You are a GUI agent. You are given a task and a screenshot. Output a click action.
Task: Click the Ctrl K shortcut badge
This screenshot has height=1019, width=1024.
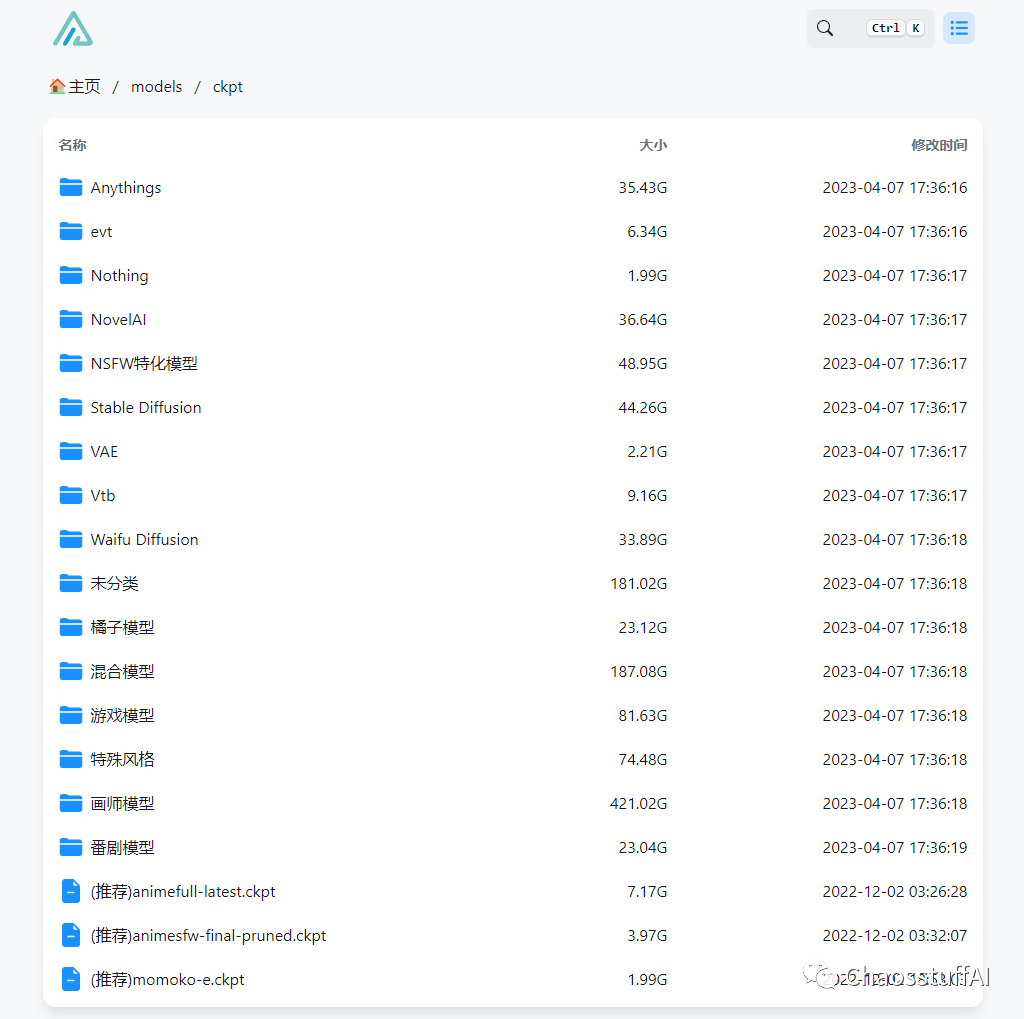pyautogui.click(x=895, y=28)
